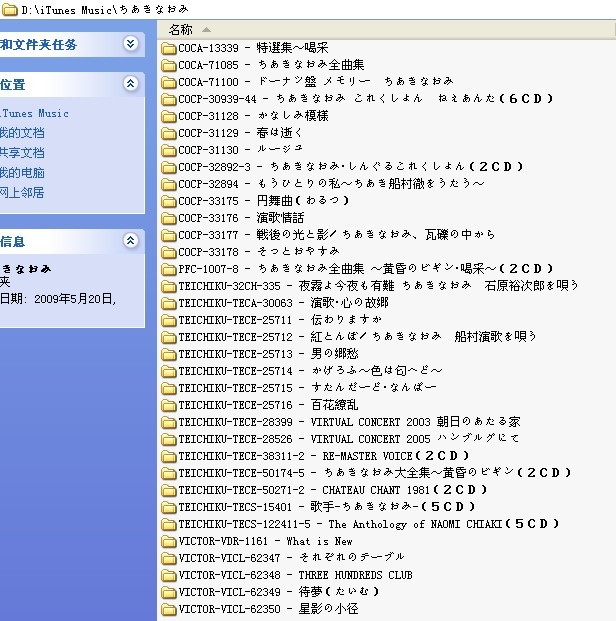Select CHATEAU CHANT 1981 folder name
616x621 pixels.
pos(333,490)
